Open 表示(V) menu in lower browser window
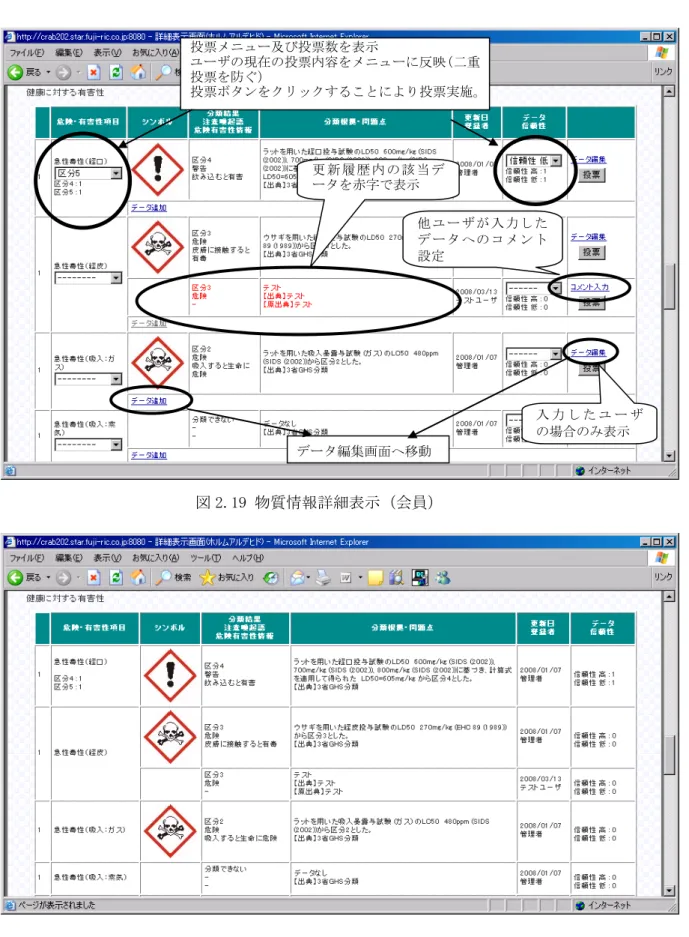689x937 pixels. (x=108, y=558)
